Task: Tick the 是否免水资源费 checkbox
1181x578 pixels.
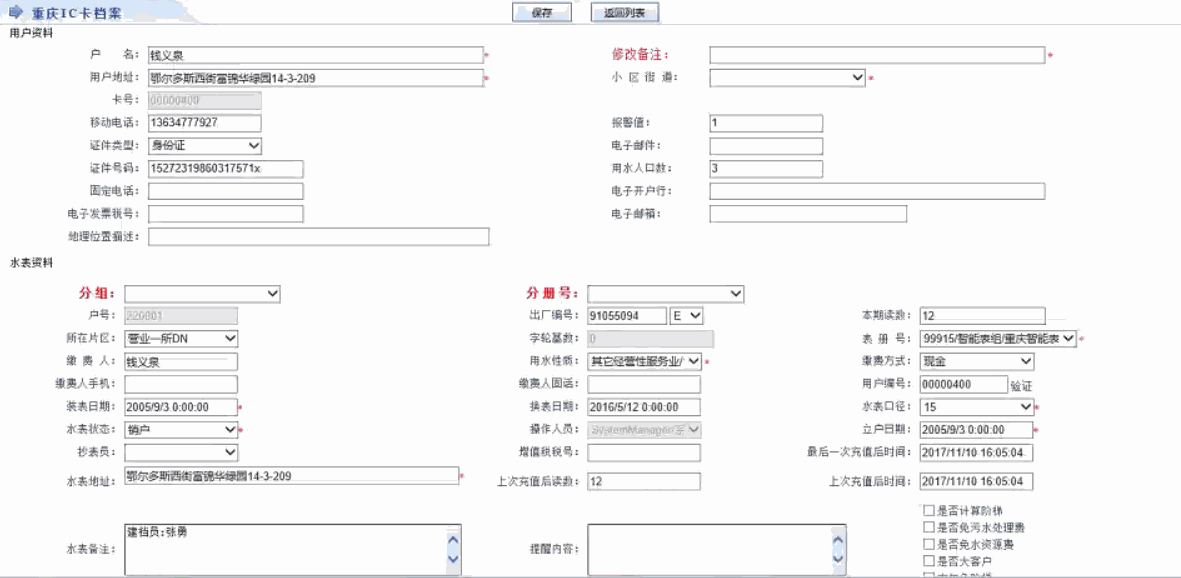Action: click(929, 544)
